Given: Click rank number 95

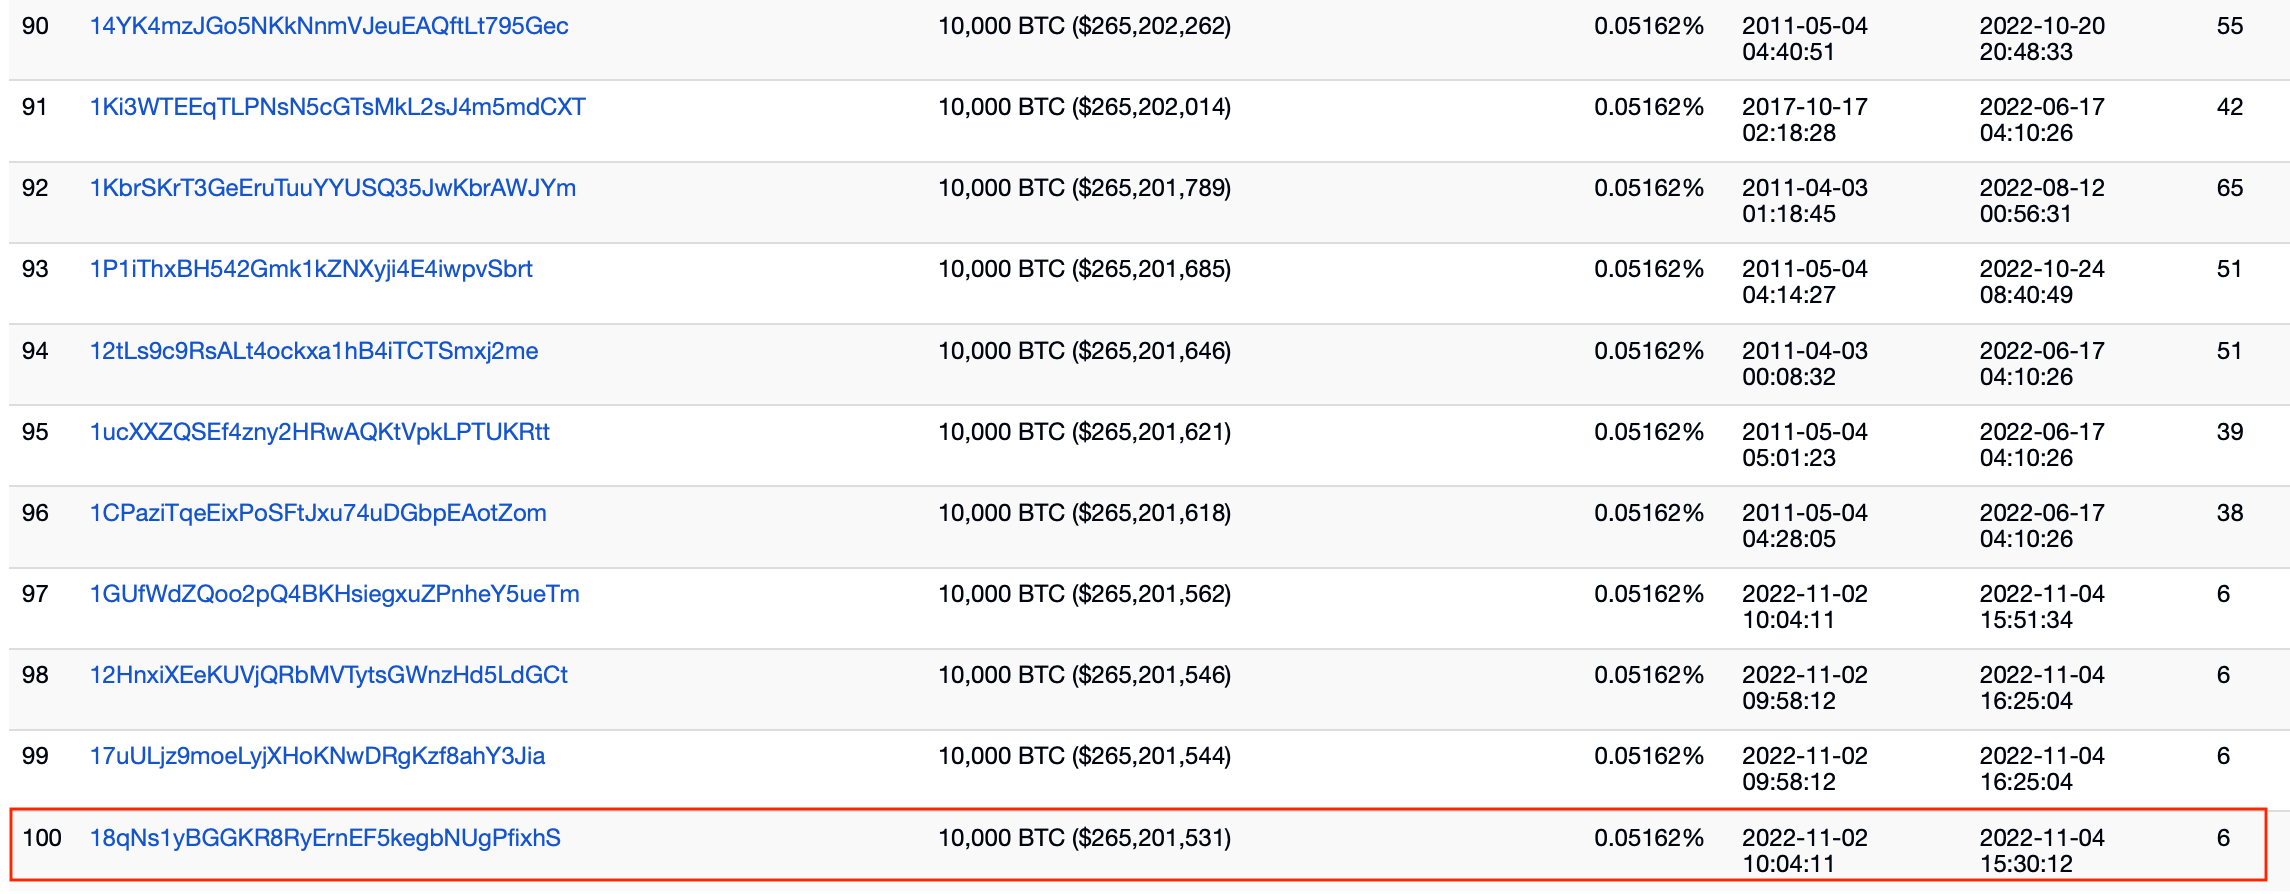Looking at the screenshot, I should click(x=36, y=433).
